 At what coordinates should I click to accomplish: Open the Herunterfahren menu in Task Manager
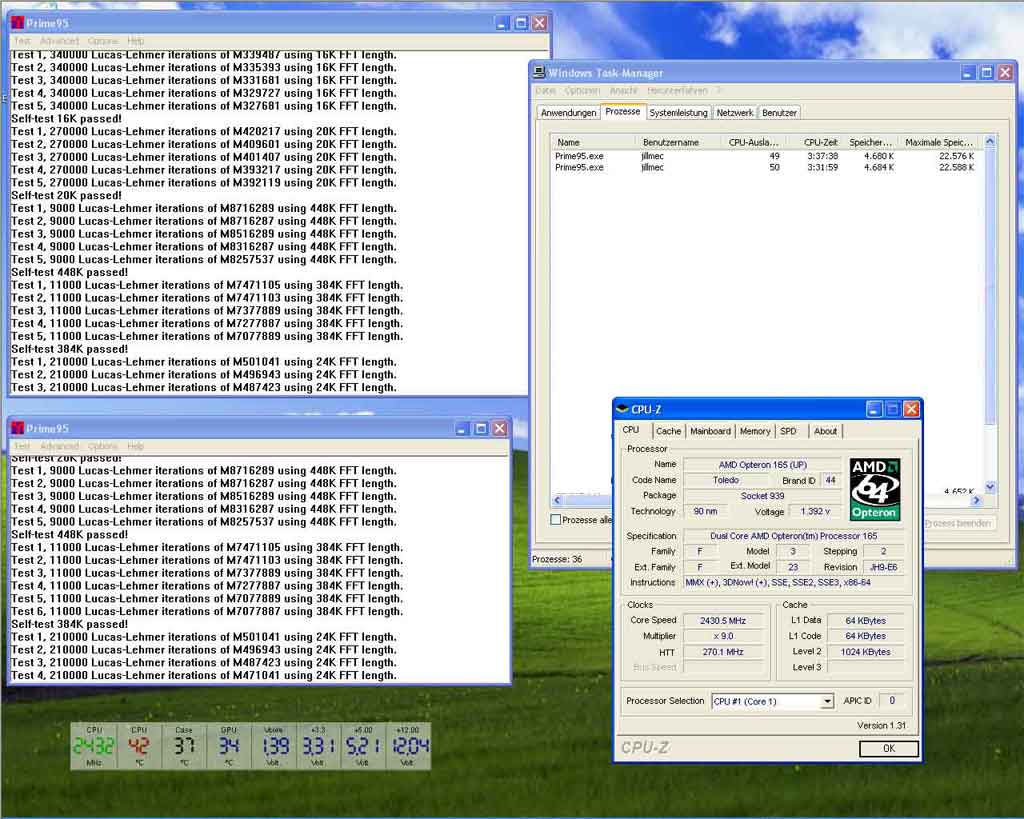tap(679, 91)
